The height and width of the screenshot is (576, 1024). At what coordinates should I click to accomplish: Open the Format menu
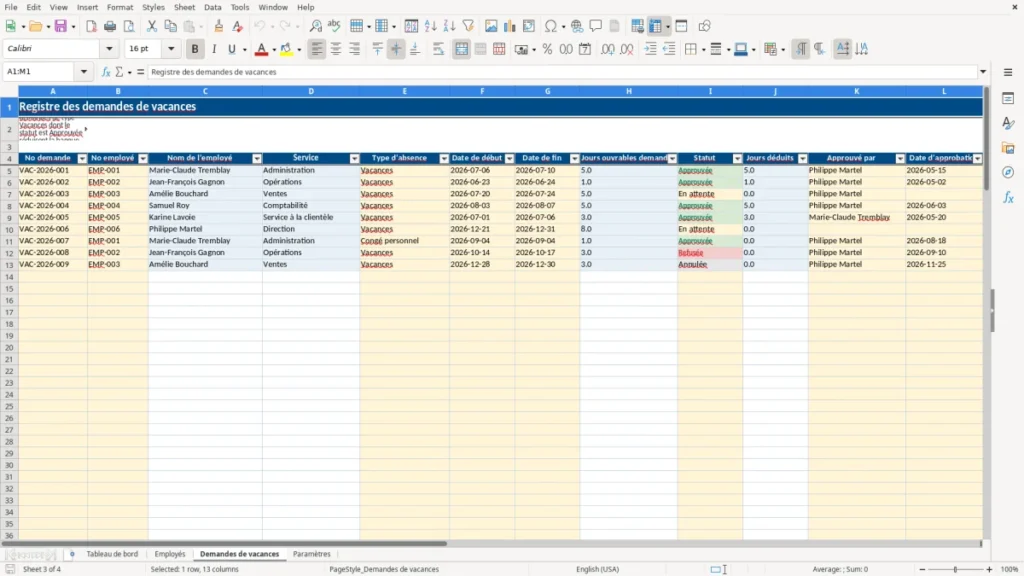[120, 7]
